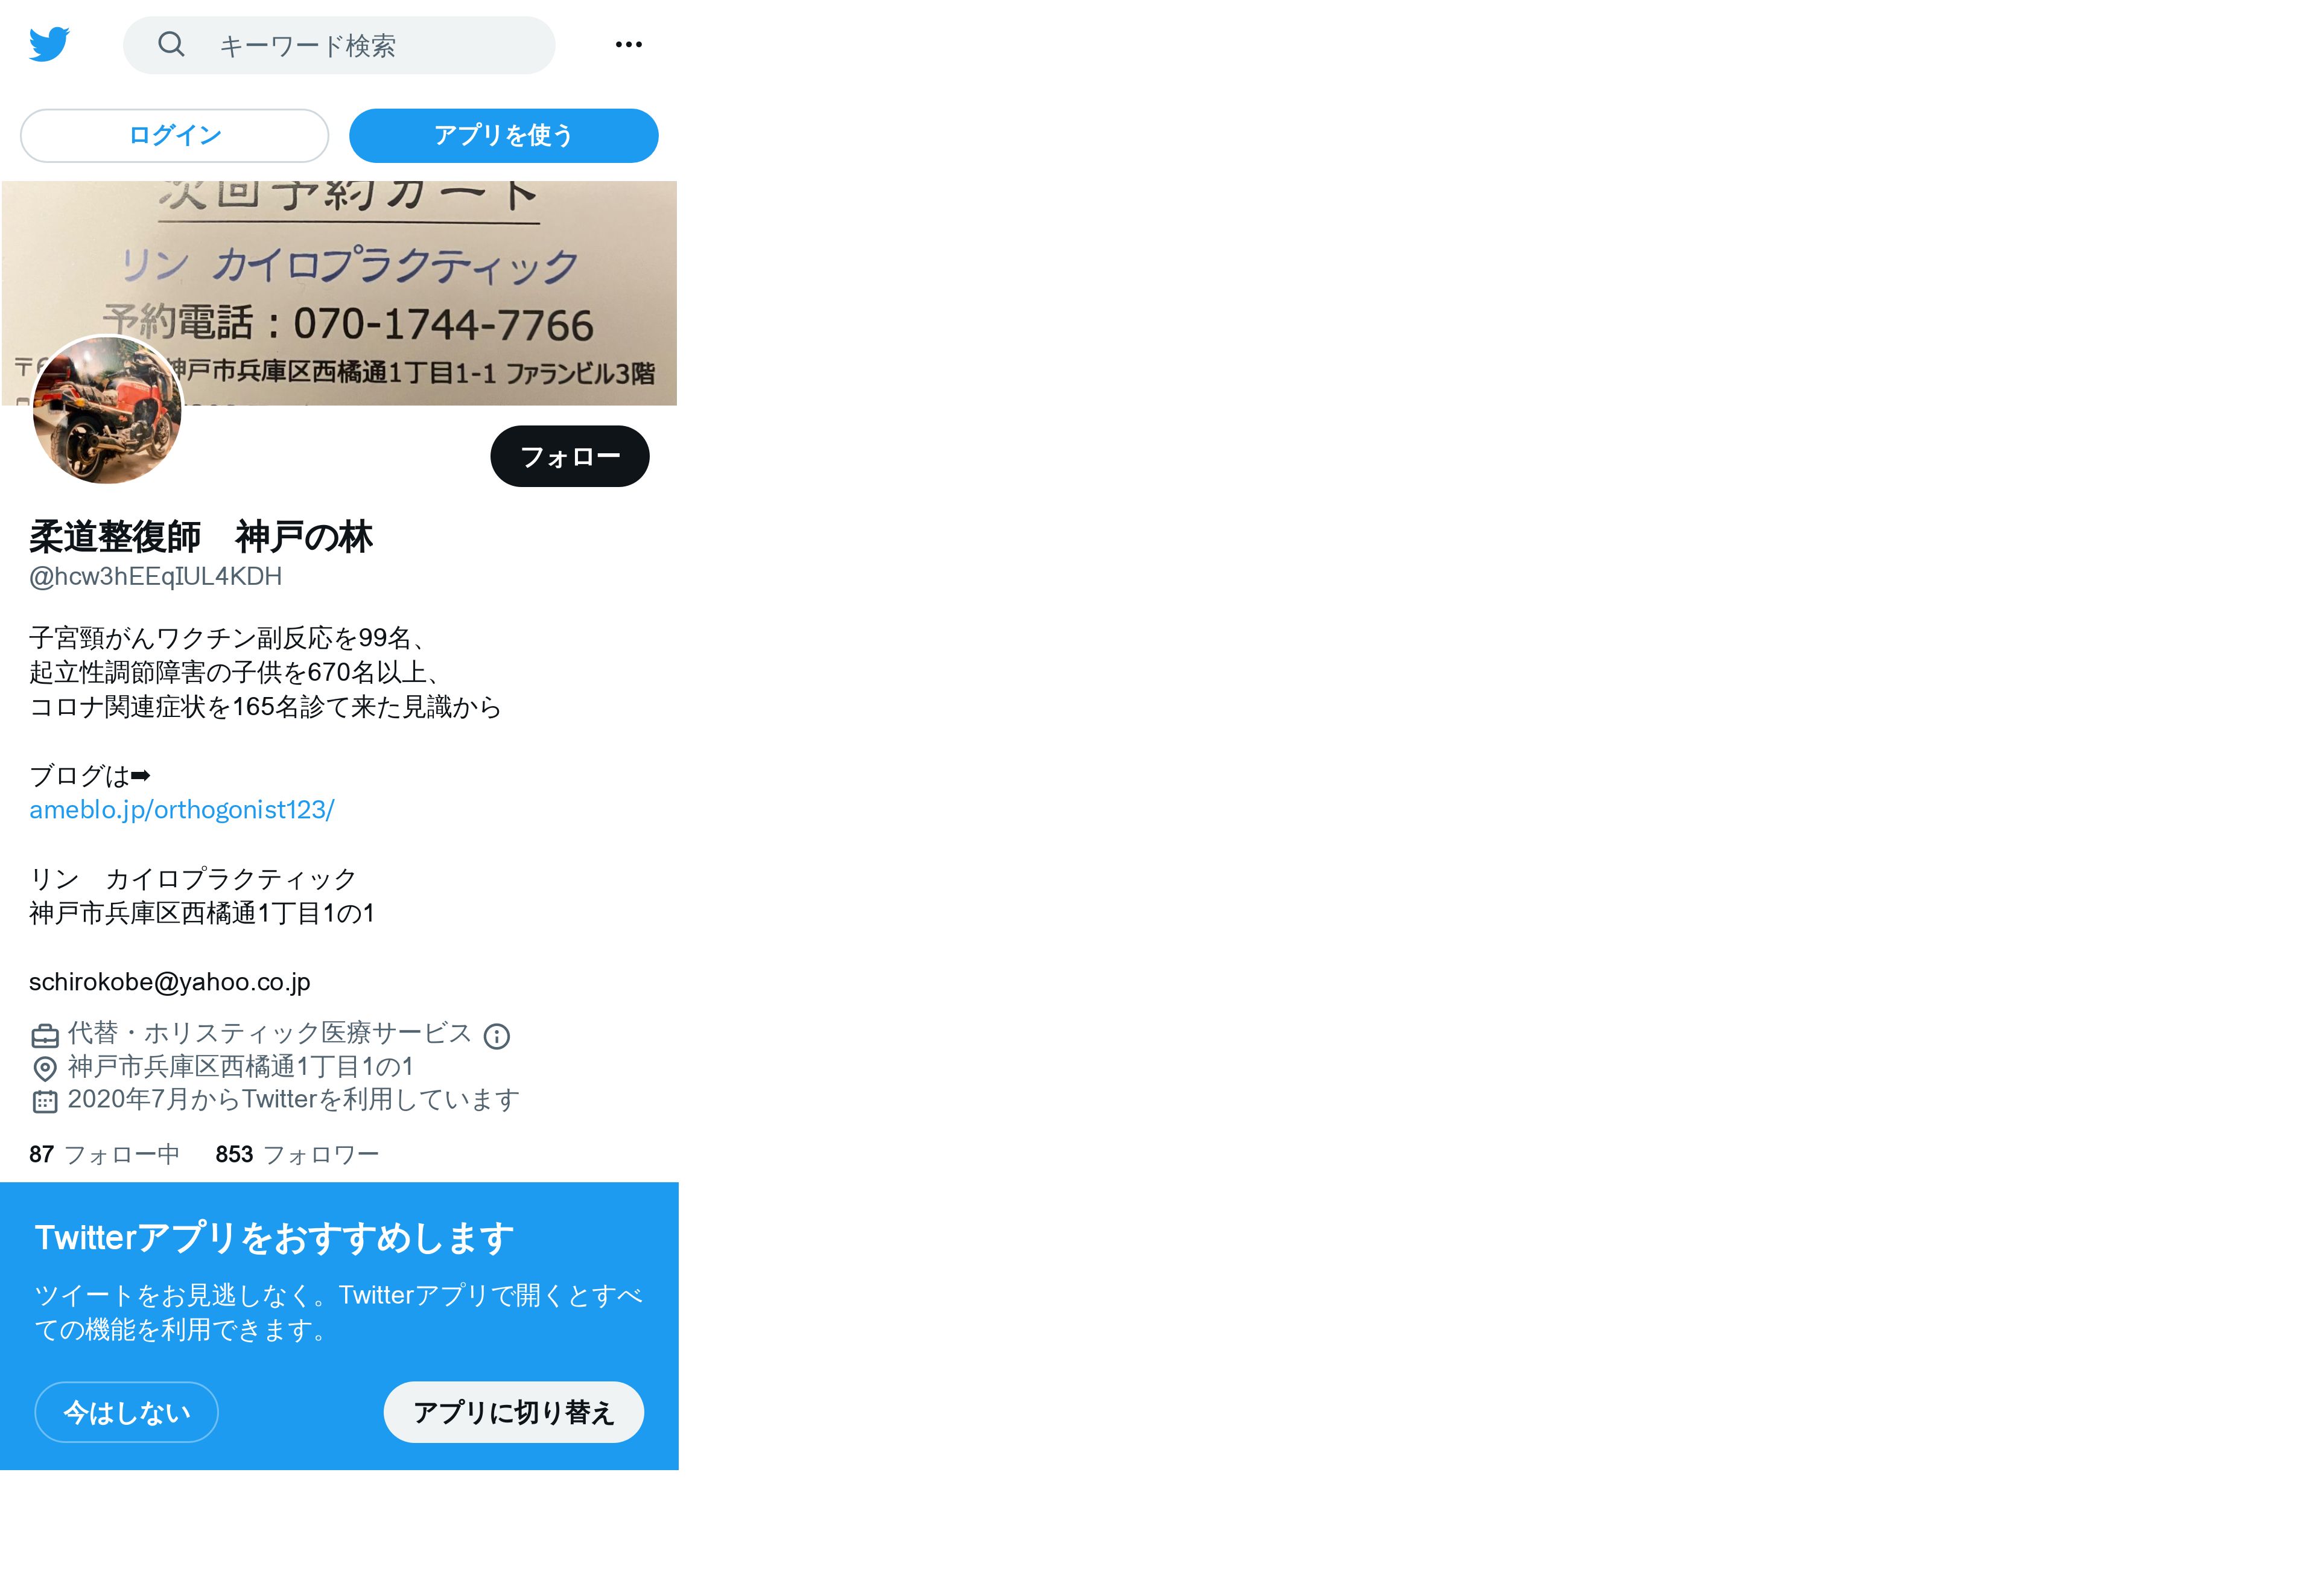The height and width of the screenshot is (1586, 2324).
Task: Click the info icon beside 代替・ホリスティック医療サービス
Action: [x=496, y=1036]
